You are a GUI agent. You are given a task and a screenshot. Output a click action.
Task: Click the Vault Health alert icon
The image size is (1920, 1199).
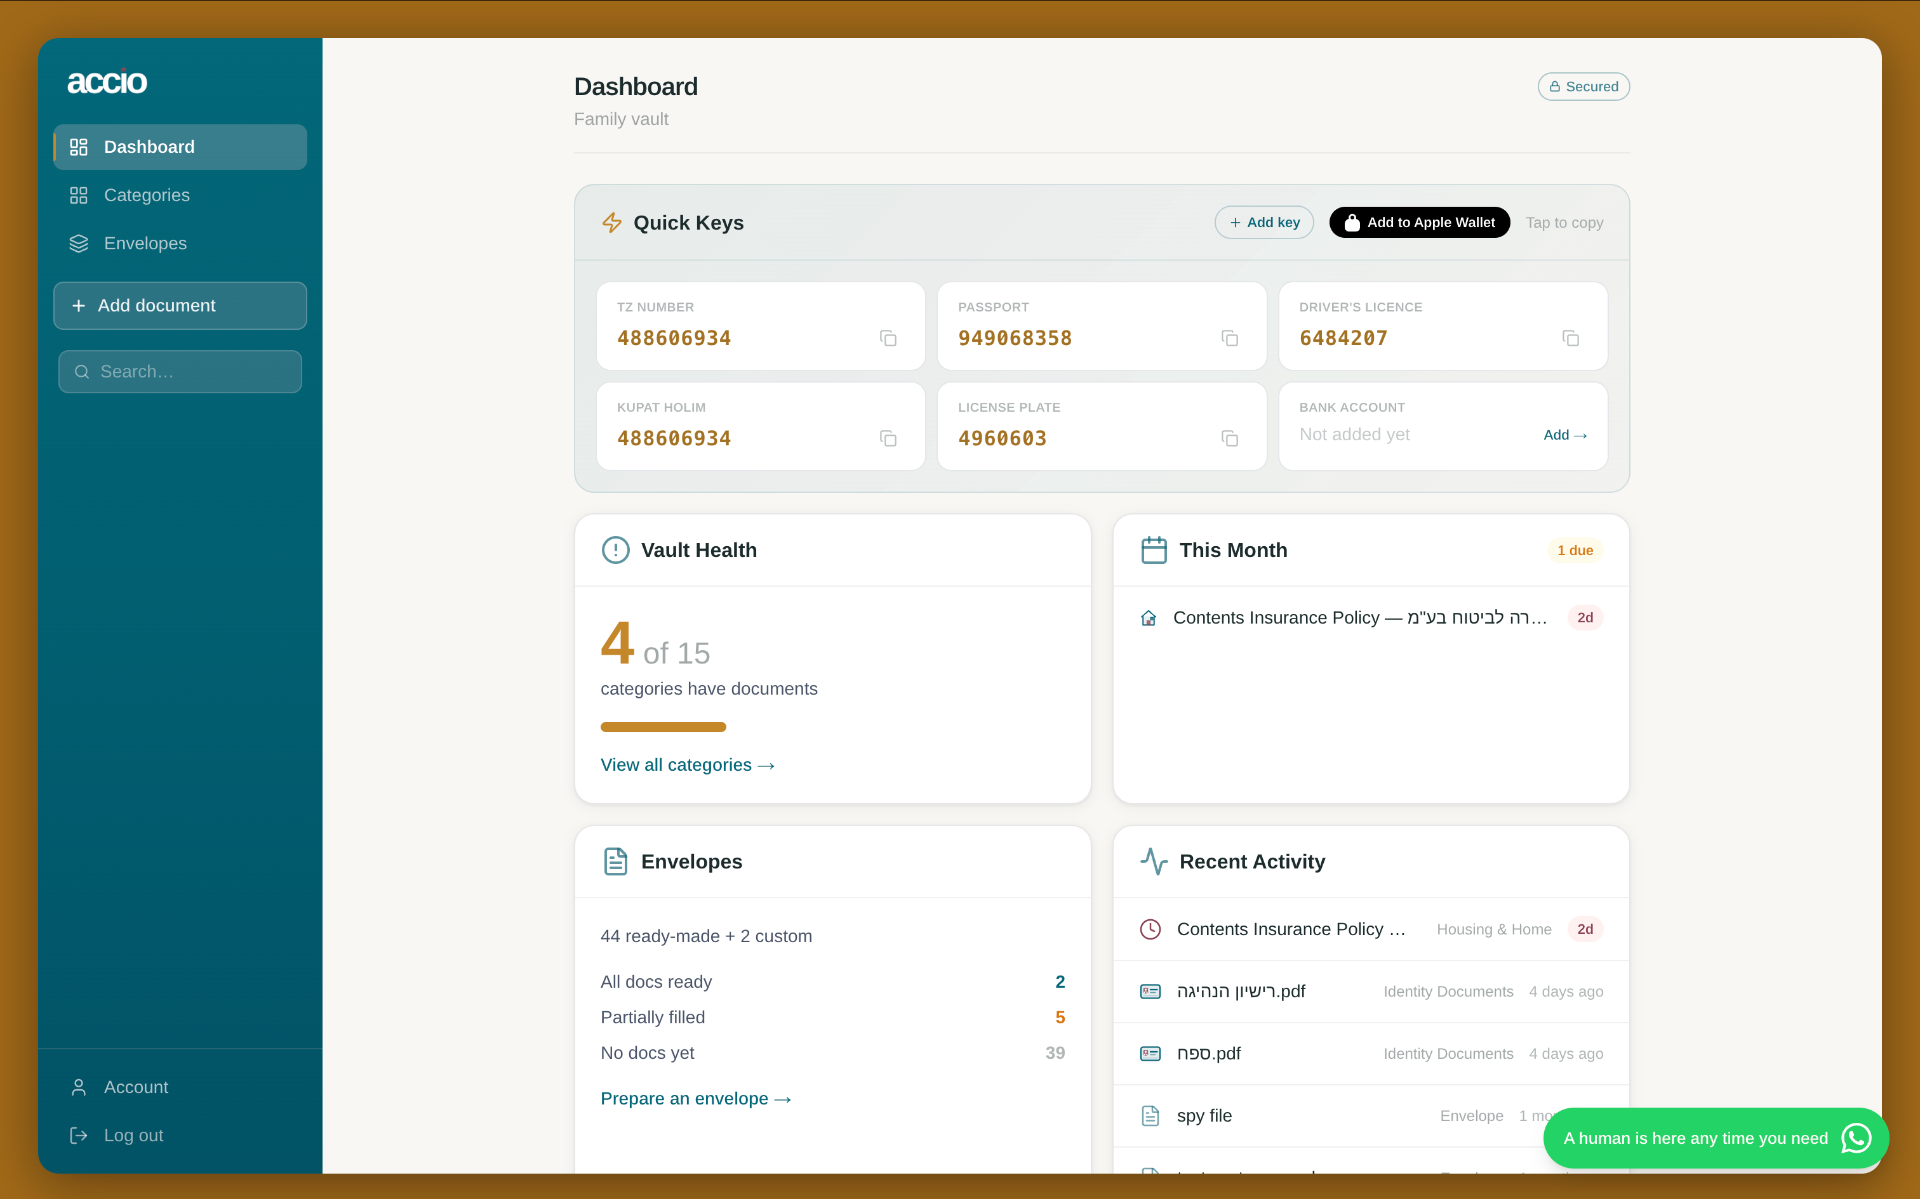[x=615, y=550]
